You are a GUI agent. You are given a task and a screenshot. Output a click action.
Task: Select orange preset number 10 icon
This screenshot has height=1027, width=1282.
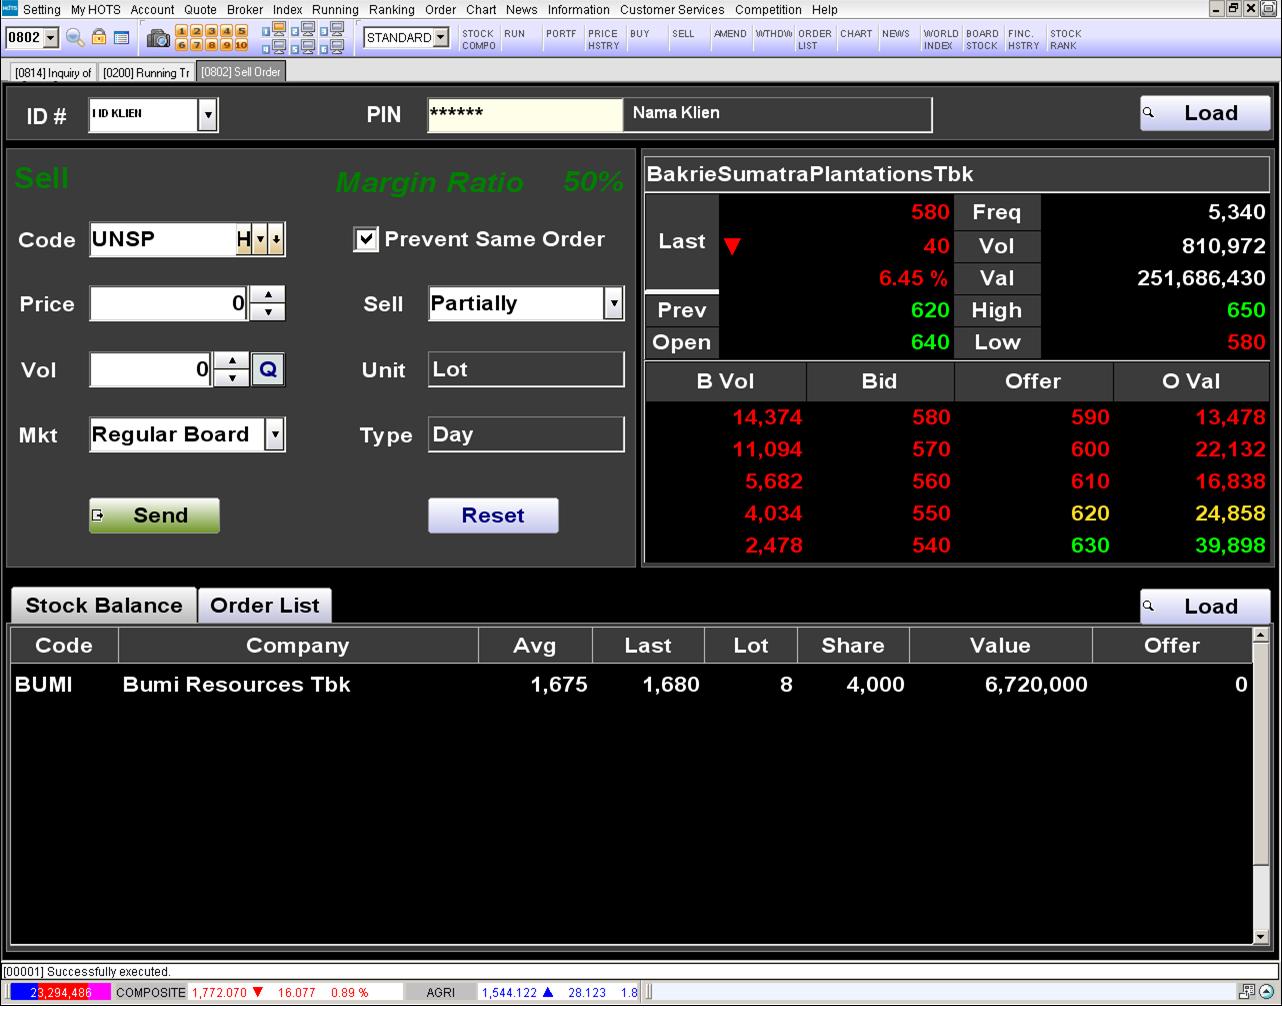point(241,45)
